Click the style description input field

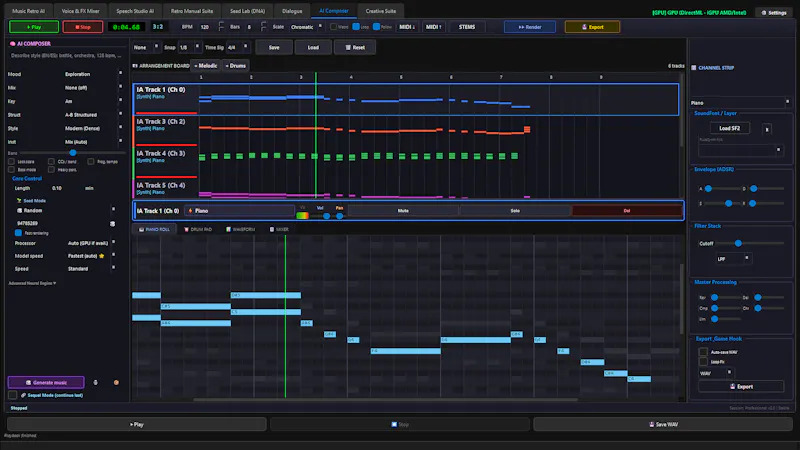tap(66, 56)
